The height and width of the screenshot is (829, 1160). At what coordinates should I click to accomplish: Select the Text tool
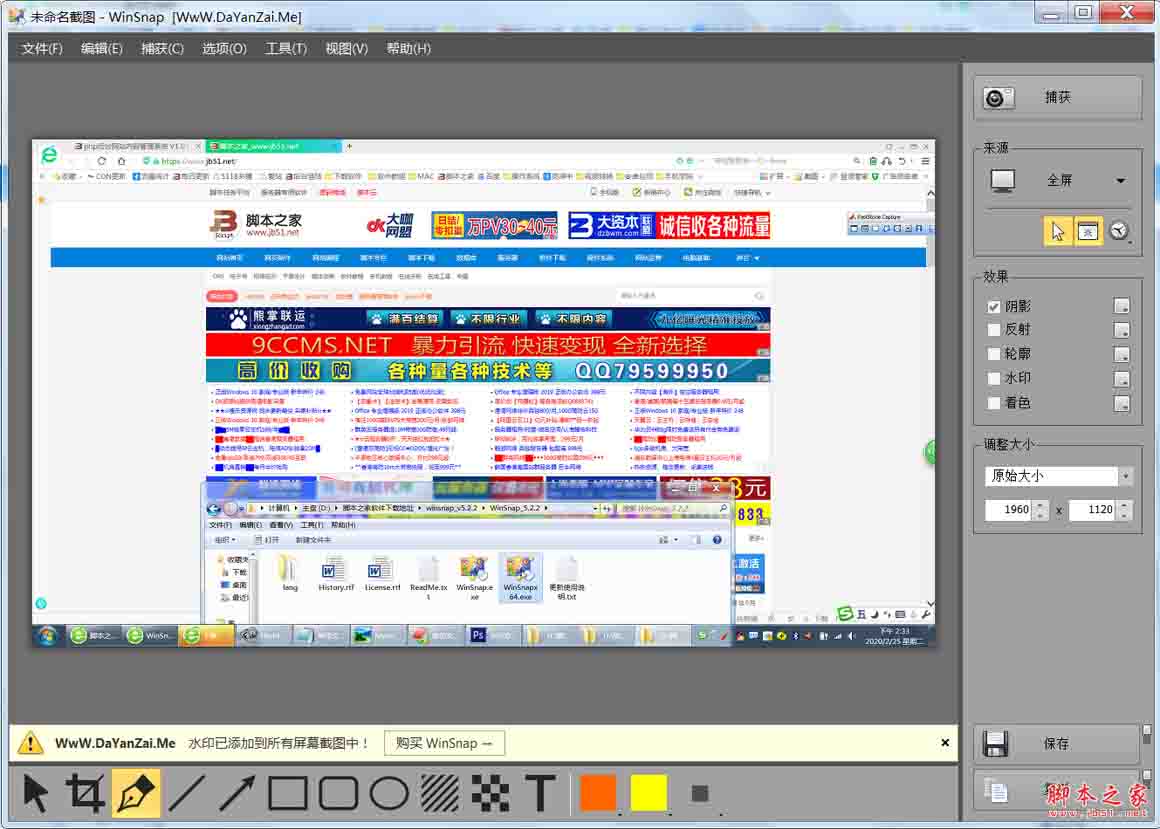pyautogui.click(x=540, y=794)
